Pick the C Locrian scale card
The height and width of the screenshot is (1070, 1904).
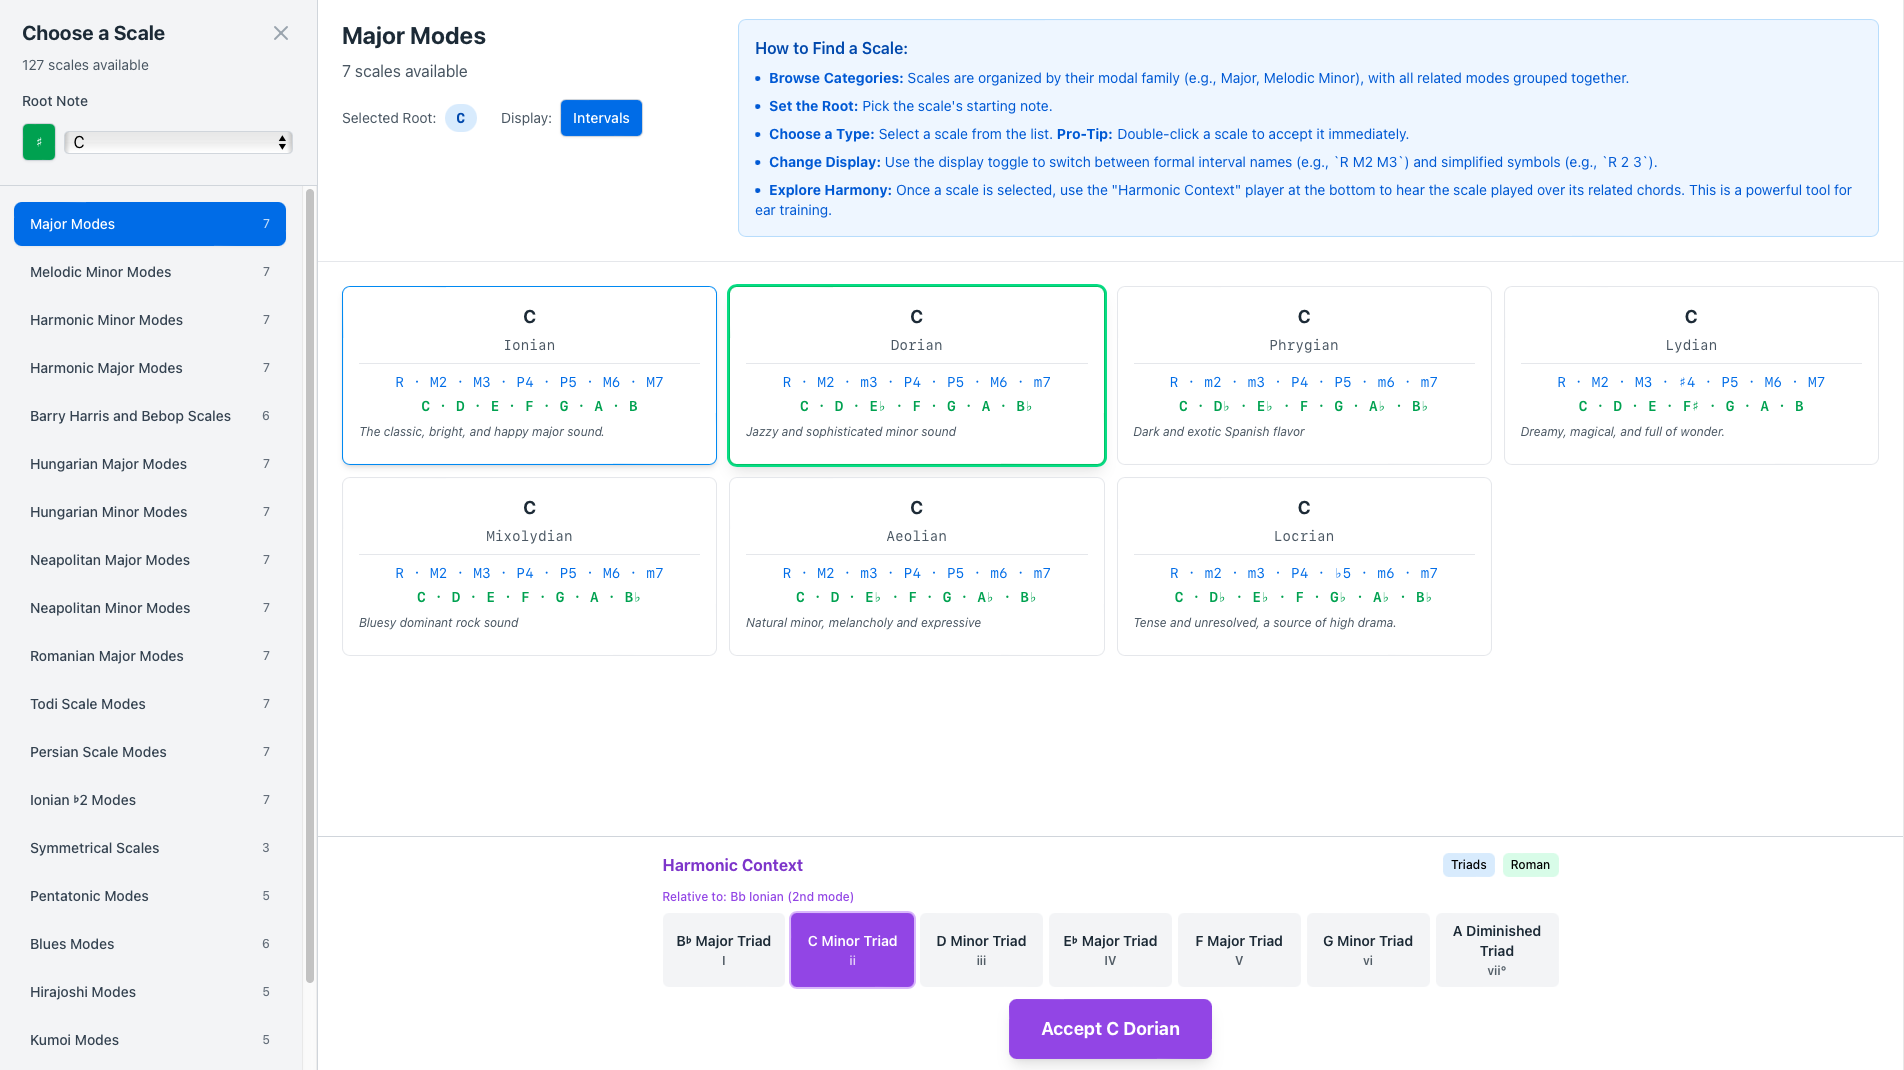1303,566
